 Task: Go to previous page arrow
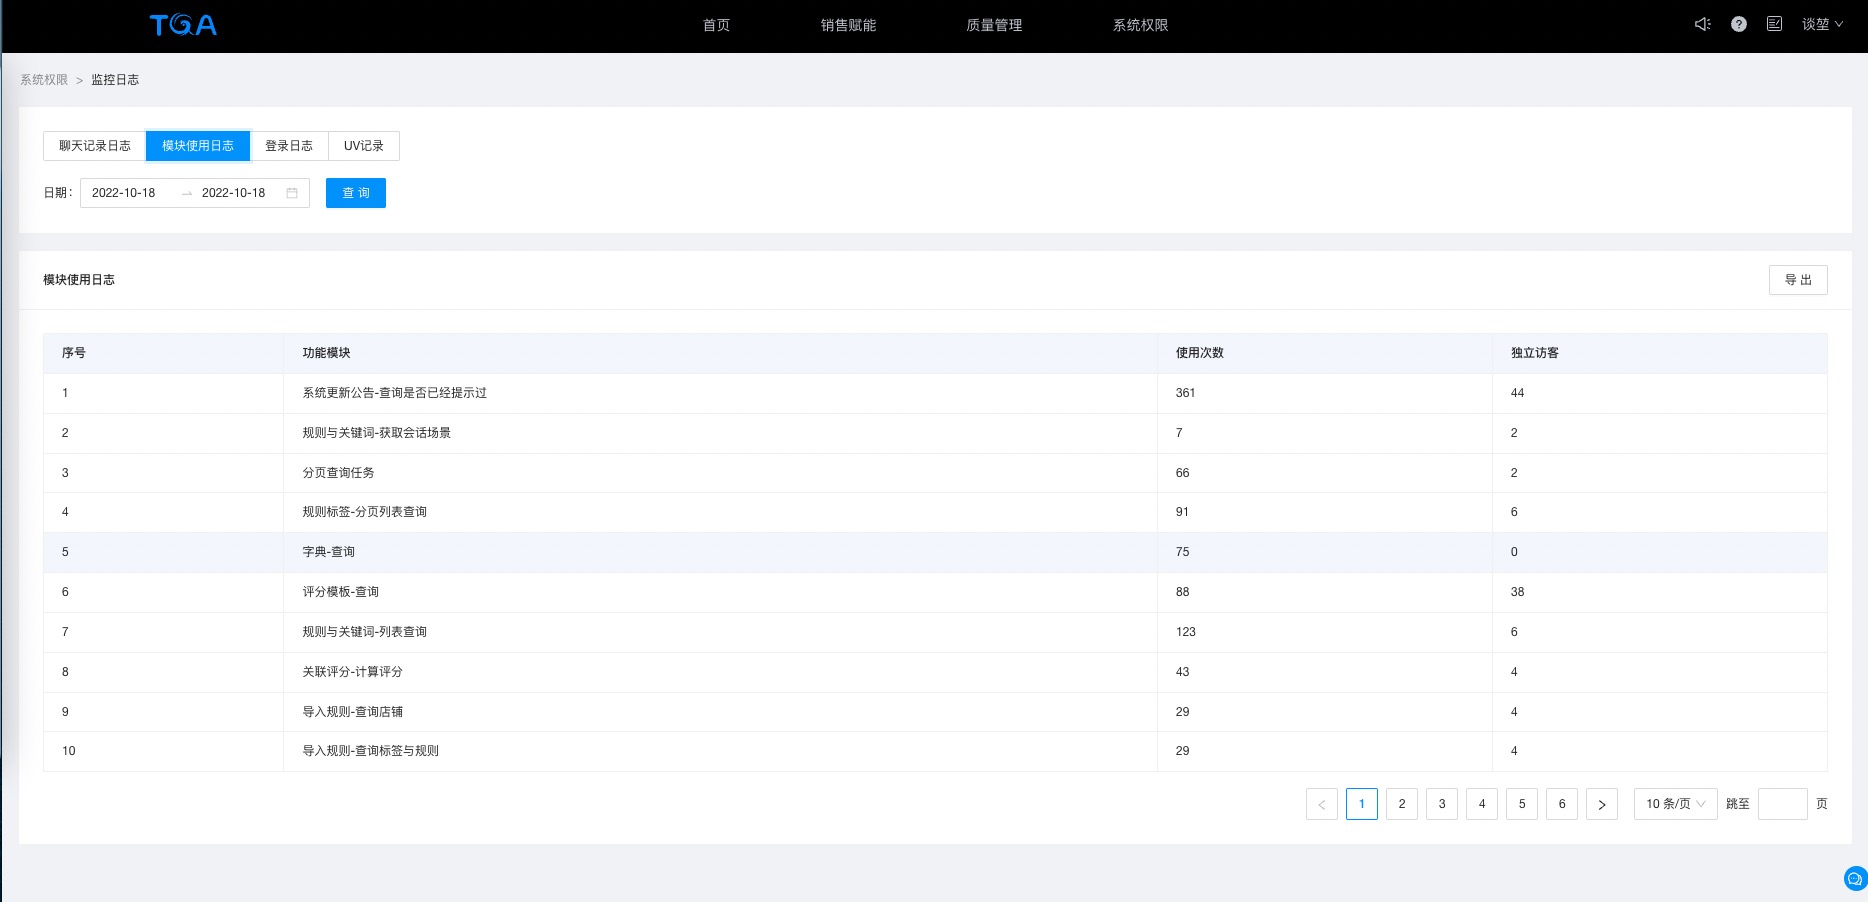tap(1322, 804)
